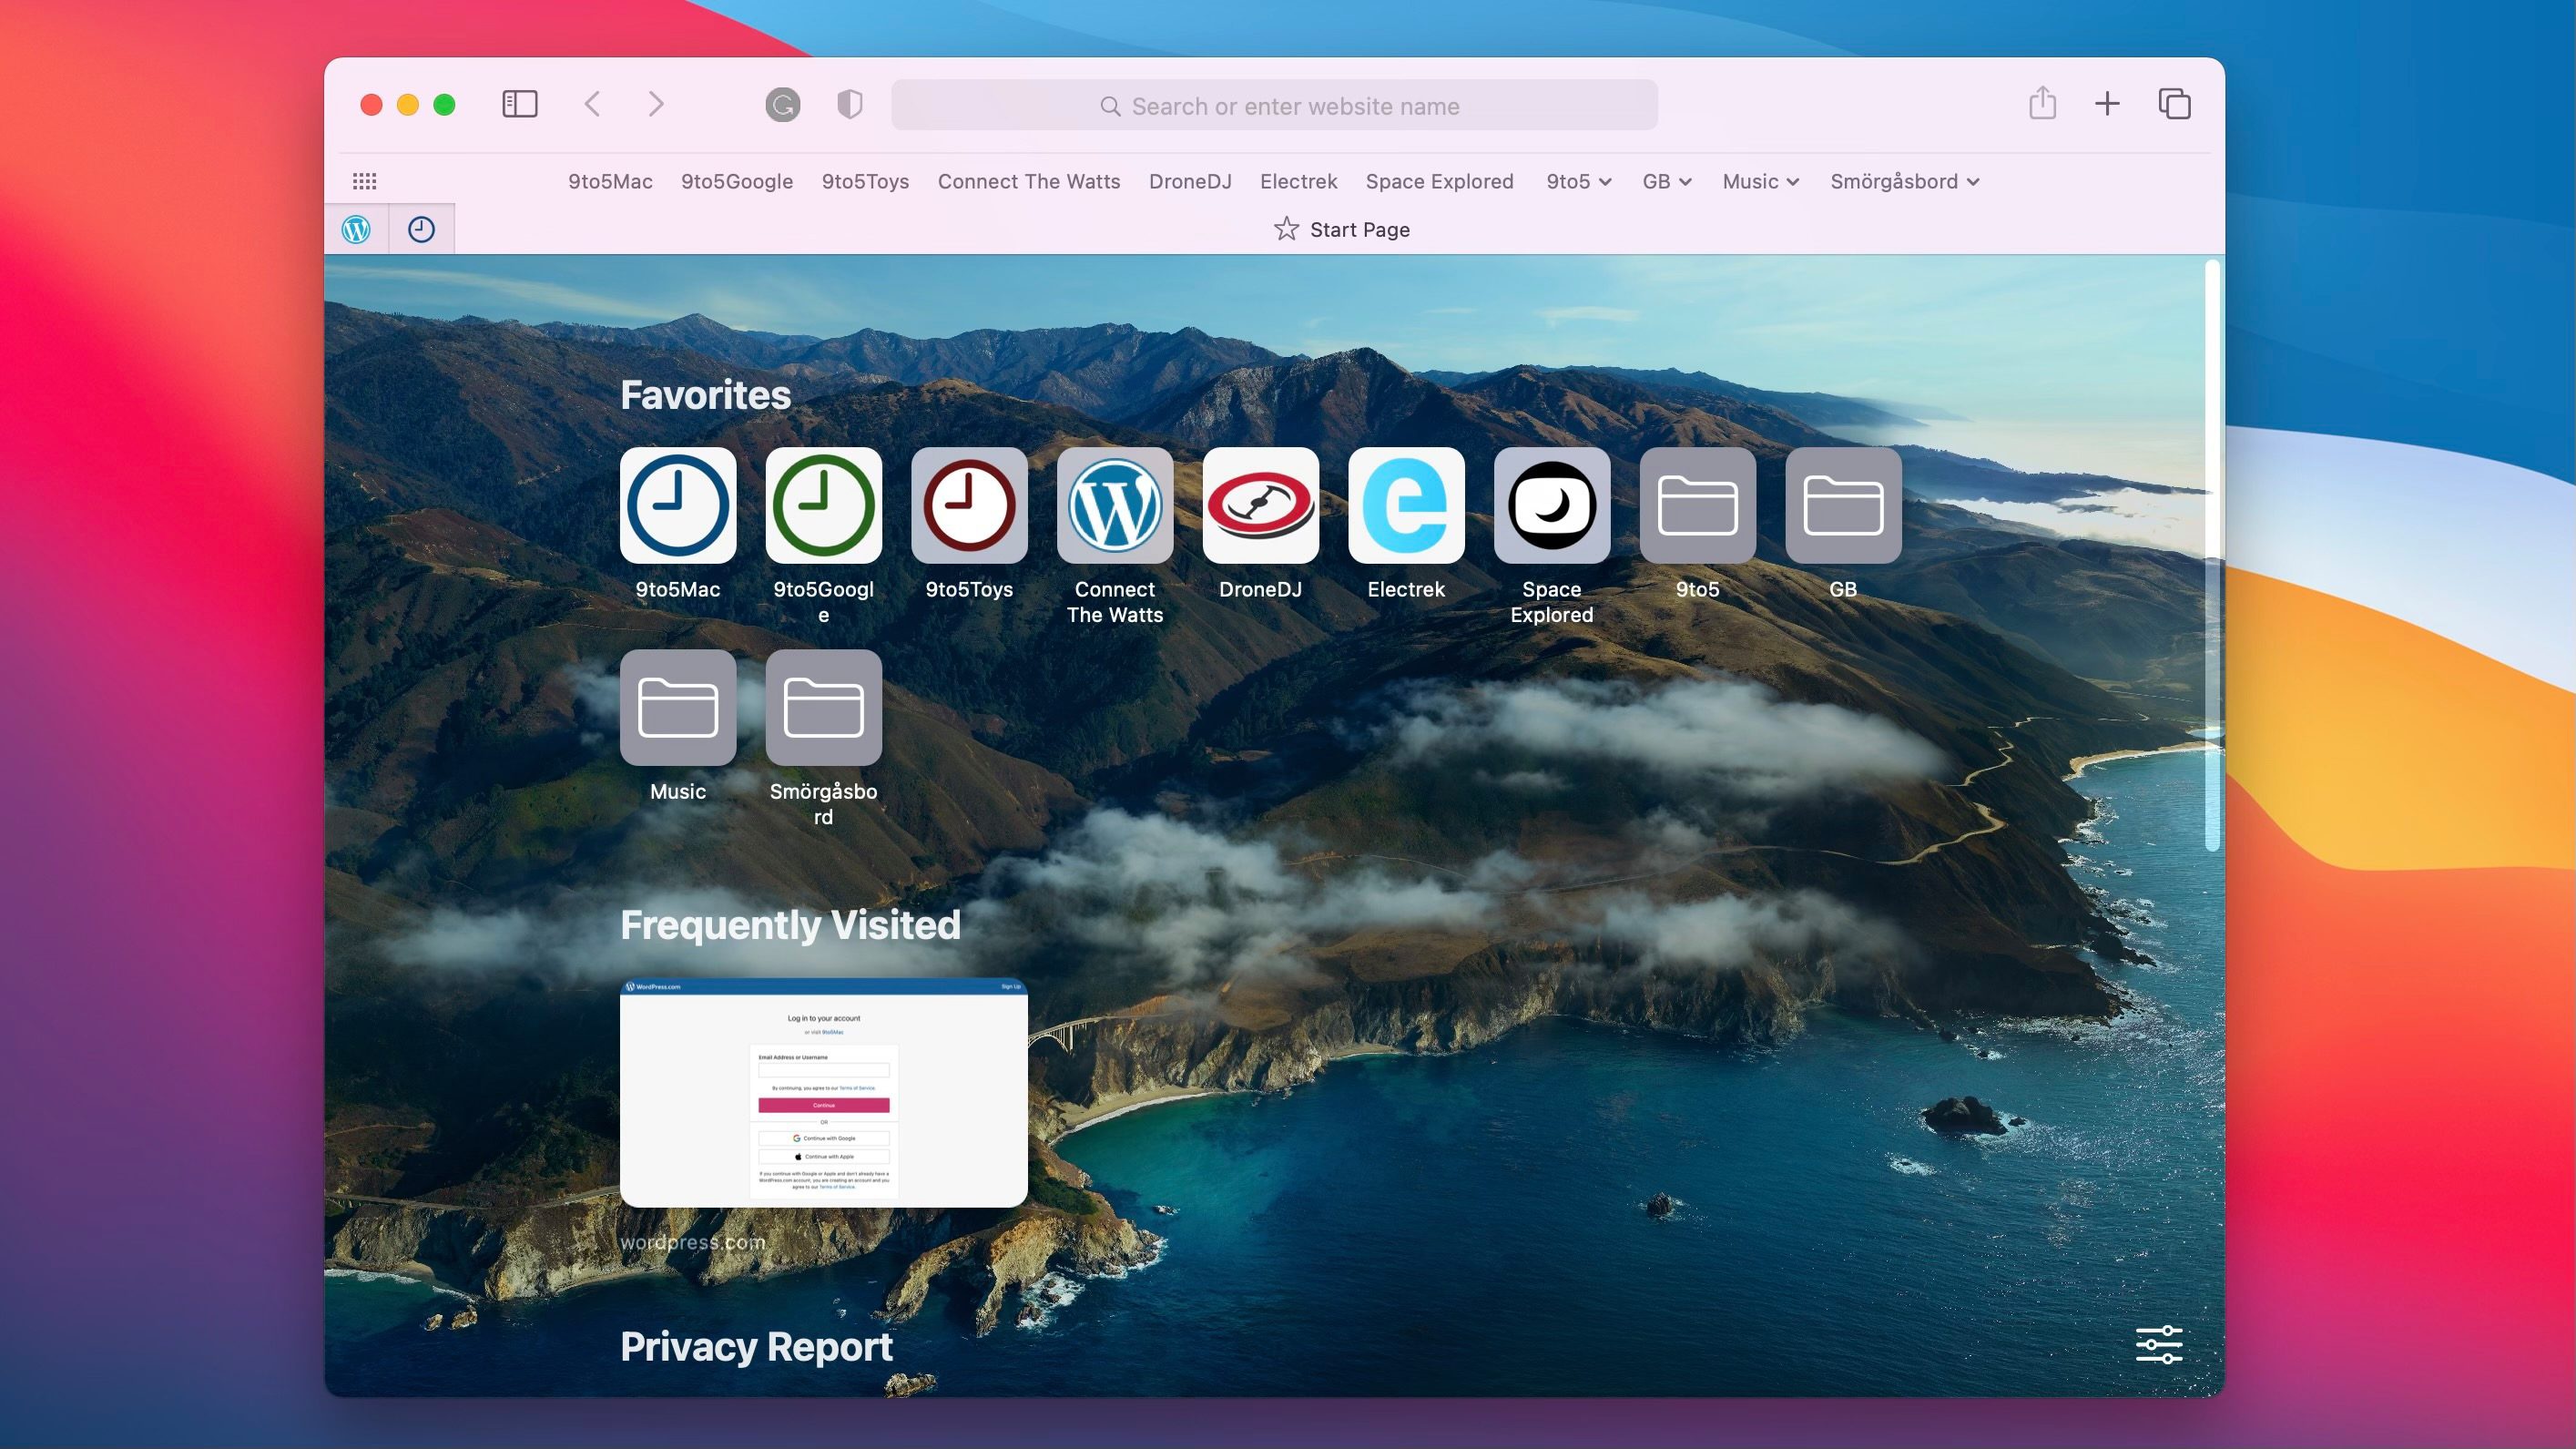Select the Start Page tab
This screenshot has width=2576, height=1449.
point(1340,229)
